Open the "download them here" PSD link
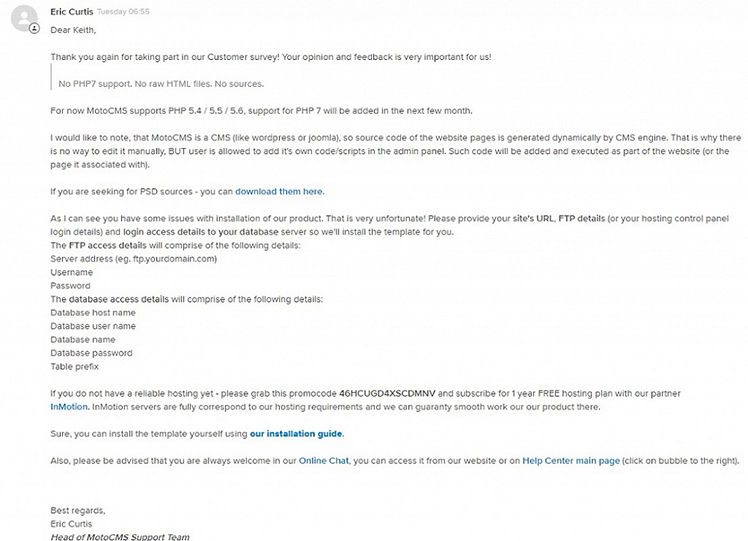The width and height of the screenshot is (748, 541). click(279, 191)
